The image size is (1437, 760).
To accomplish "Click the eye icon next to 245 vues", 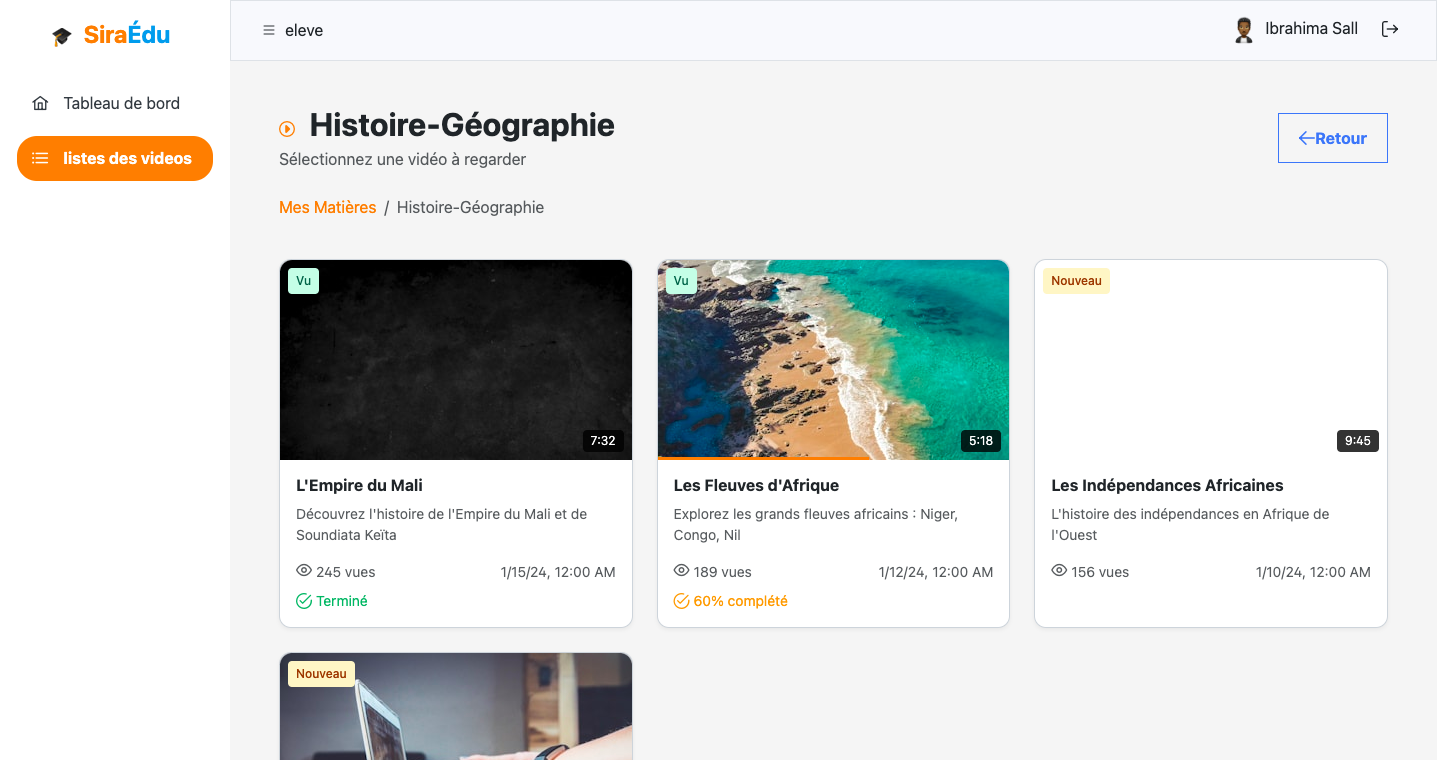I will [304, 571].
